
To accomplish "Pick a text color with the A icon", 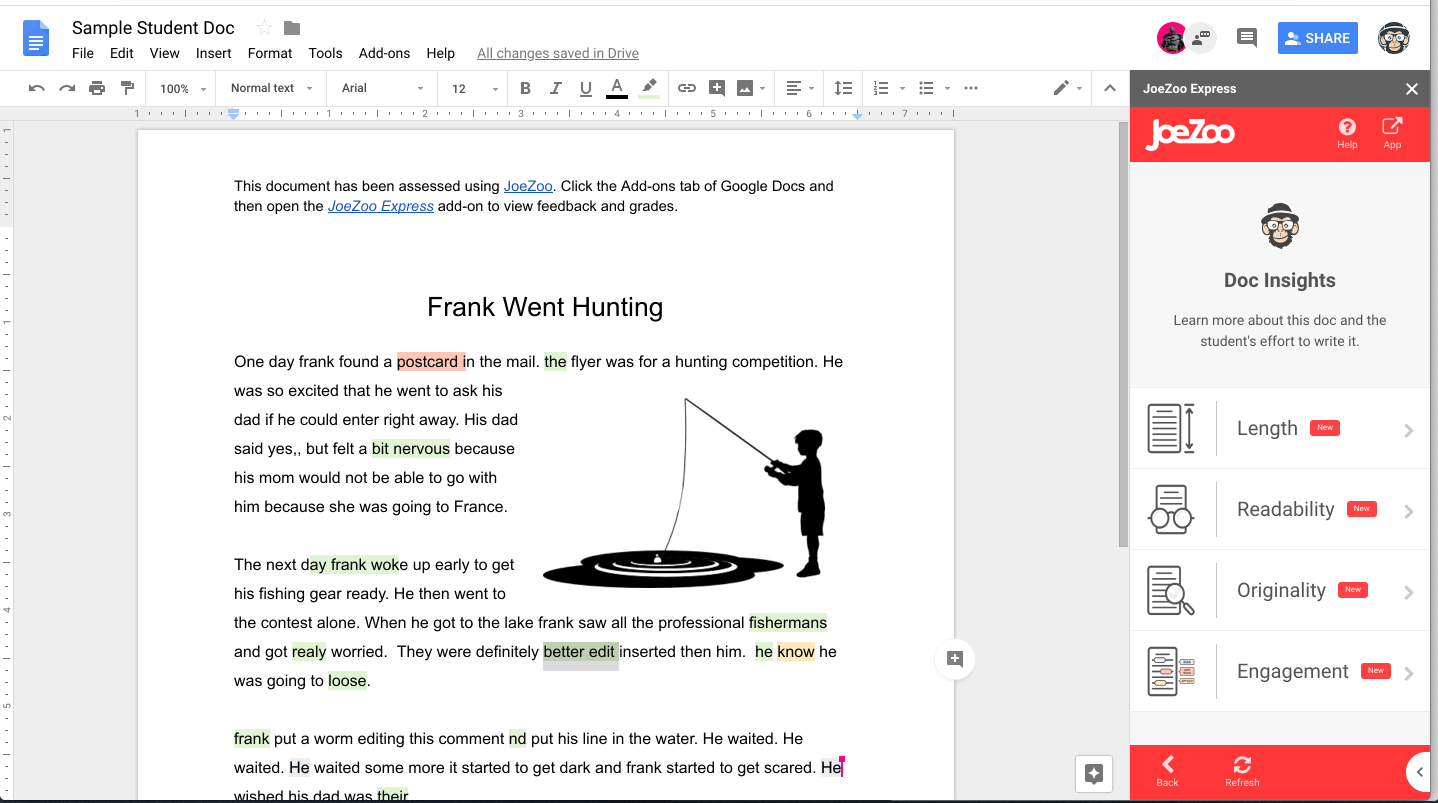I will [x=617, y=88].
